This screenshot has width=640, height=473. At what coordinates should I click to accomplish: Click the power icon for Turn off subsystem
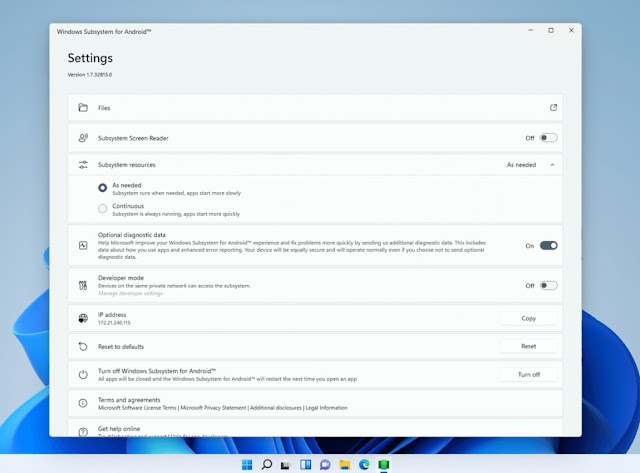[83, 375]
